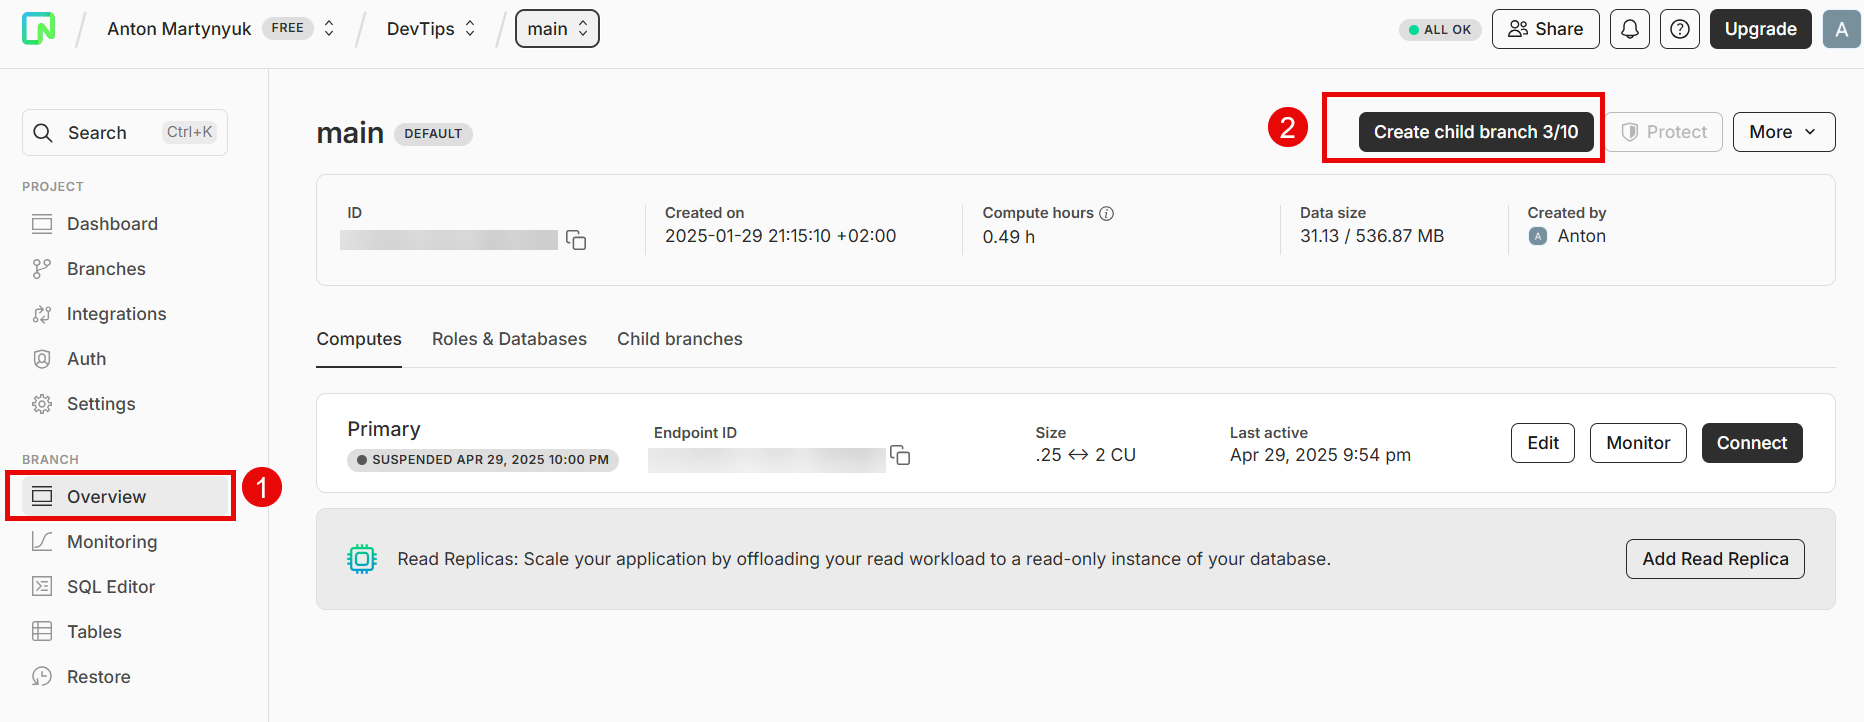This screenshot has height=722, width=1864.
Task: Click the '0.49 h' compute hours value
Action: click(x=1008, y=237)
